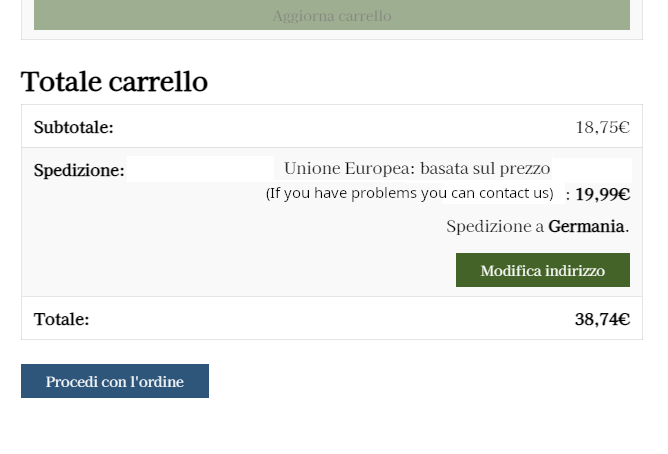Click the Spedizione label
668x454 pixels.
click(79, 171)
